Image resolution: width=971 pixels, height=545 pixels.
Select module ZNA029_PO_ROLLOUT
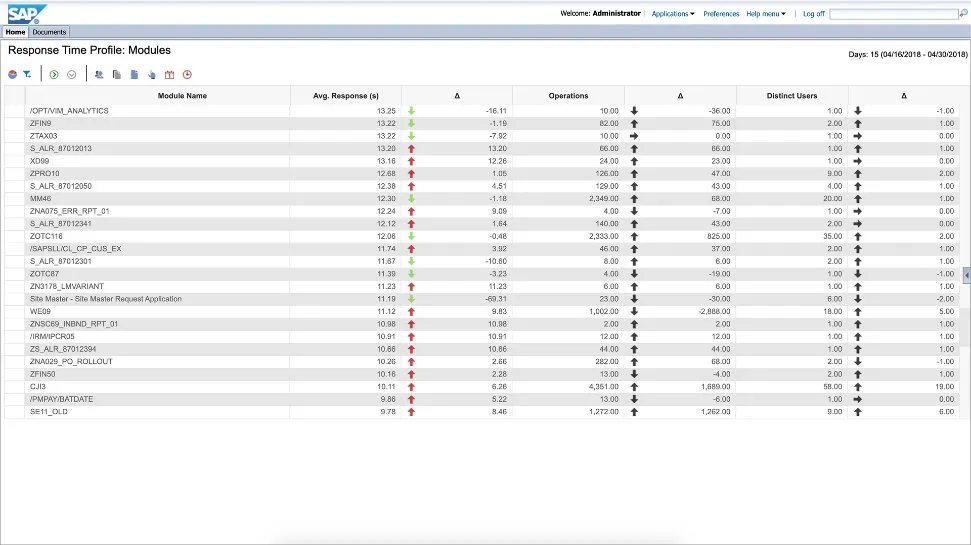pyautogui.click(x=71, y=362)
